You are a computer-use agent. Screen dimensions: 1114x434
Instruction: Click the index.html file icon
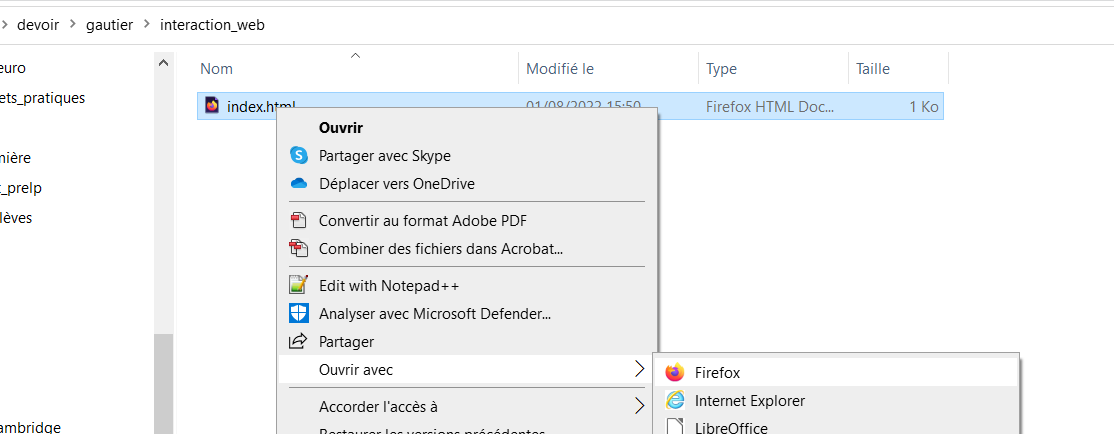point(212,105)
